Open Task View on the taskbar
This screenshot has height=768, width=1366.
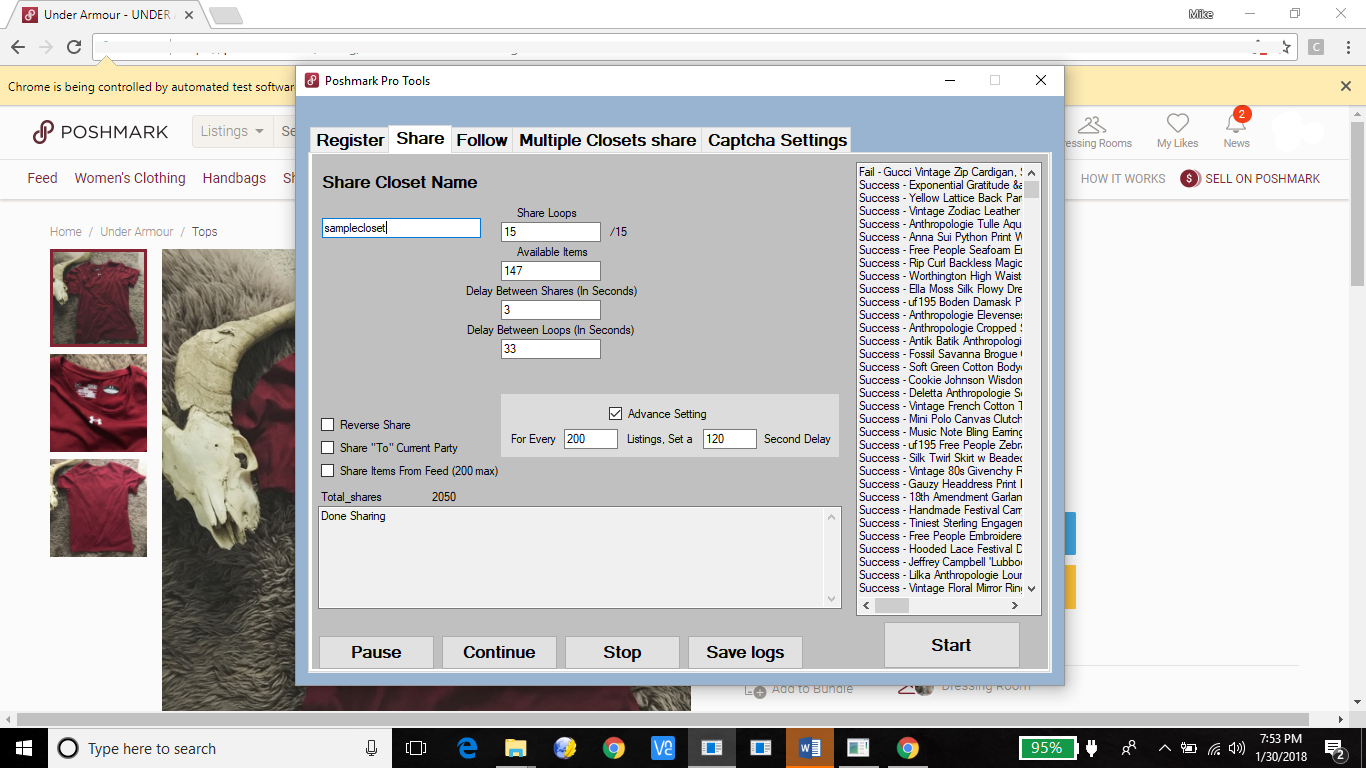click(x=416, y=748)
